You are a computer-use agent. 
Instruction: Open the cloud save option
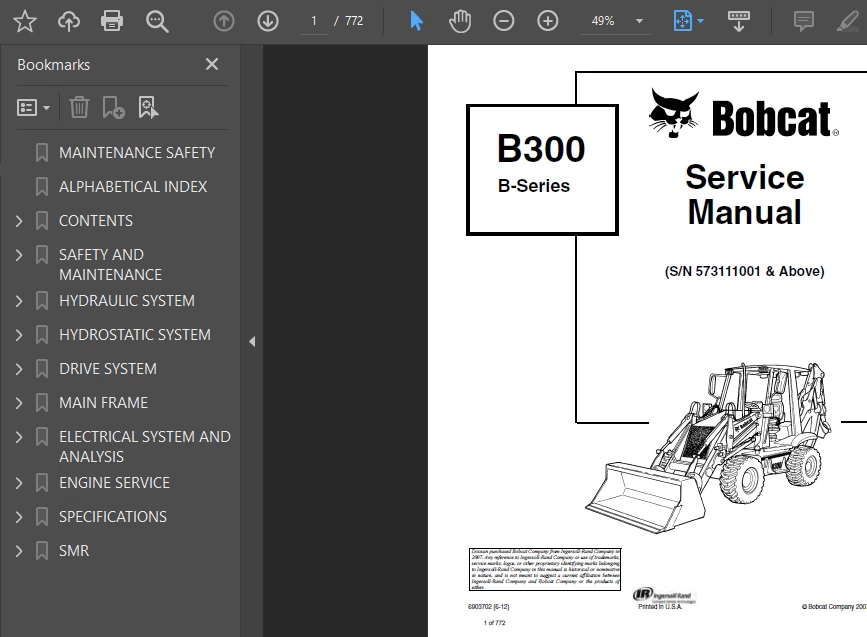(67, 20)
